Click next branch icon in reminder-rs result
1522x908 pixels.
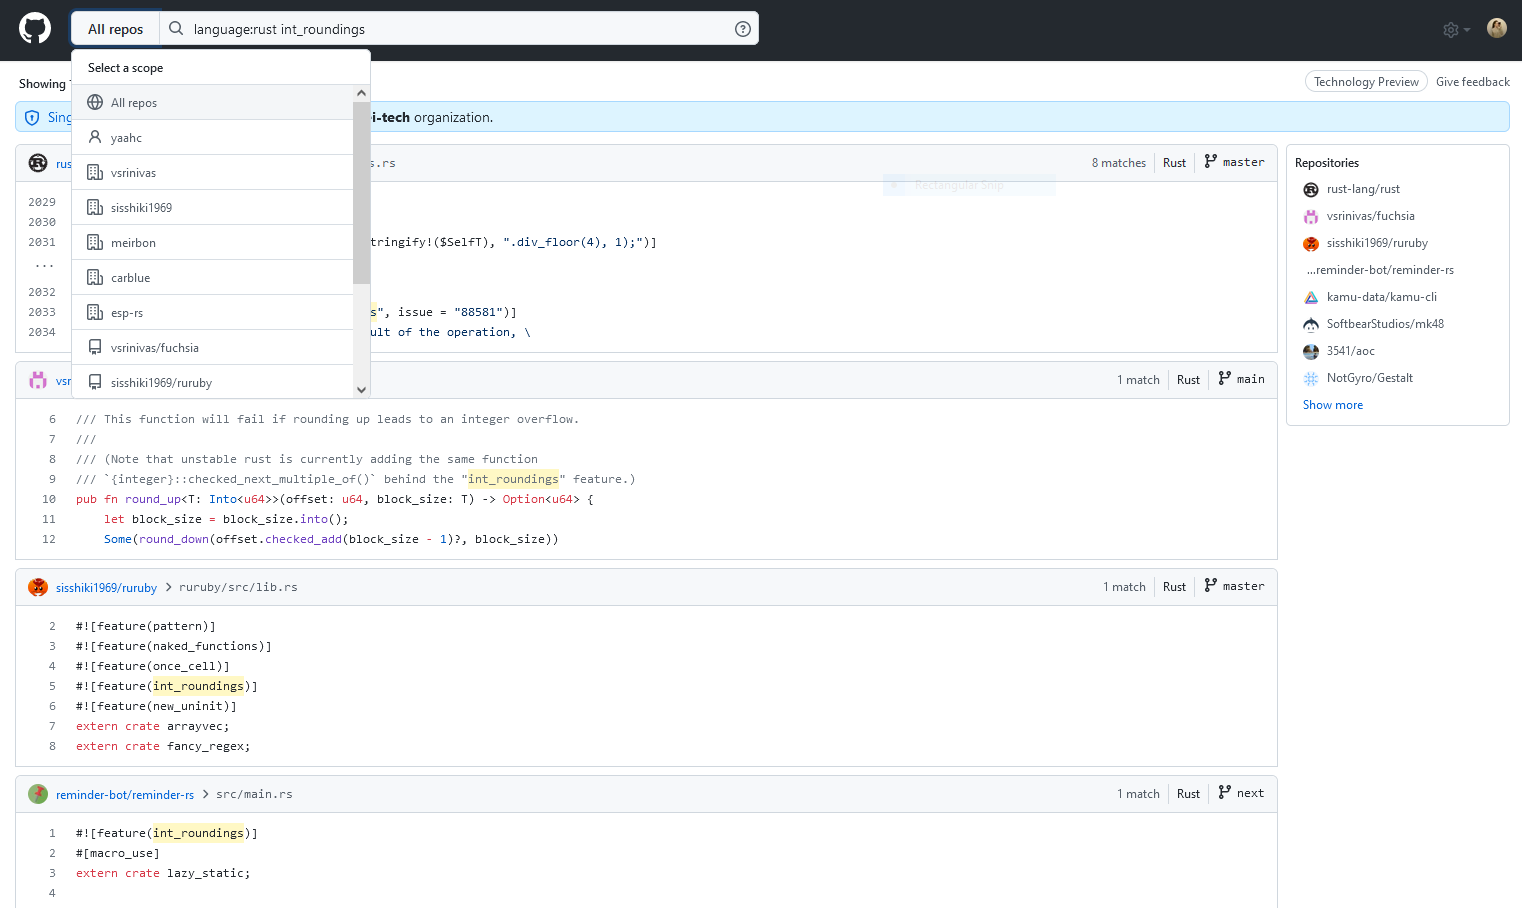click(1225, 792)
